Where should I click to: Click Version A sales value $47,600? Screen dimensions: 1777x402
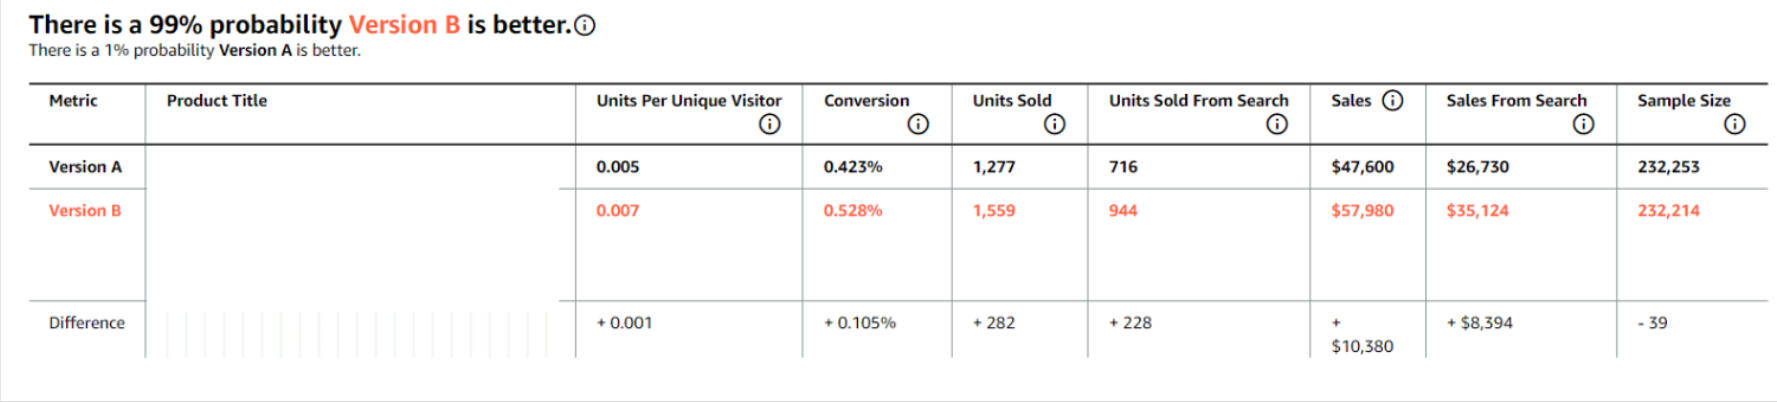1362,167
